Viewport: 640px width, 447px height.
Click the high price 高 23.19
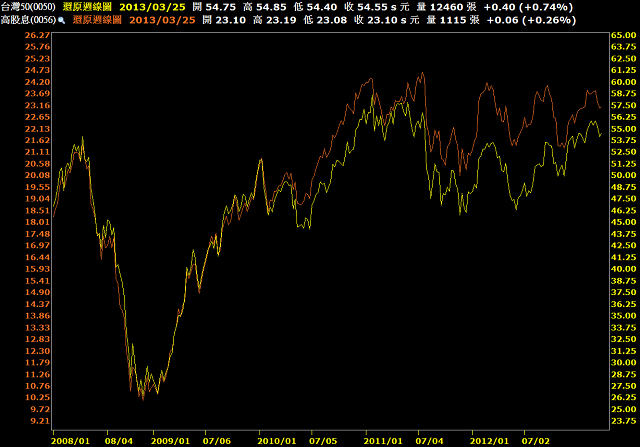(275, 20)
